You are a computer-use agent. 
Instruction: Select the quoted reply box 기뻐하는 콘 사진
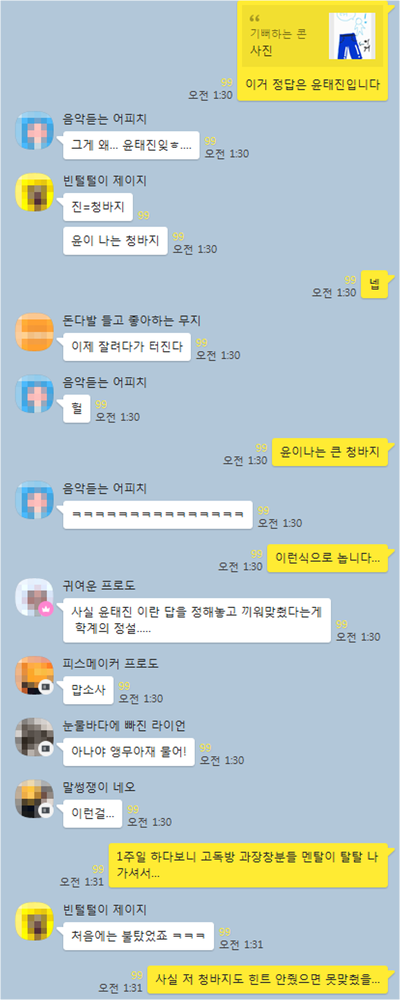(x=311, y=36)
